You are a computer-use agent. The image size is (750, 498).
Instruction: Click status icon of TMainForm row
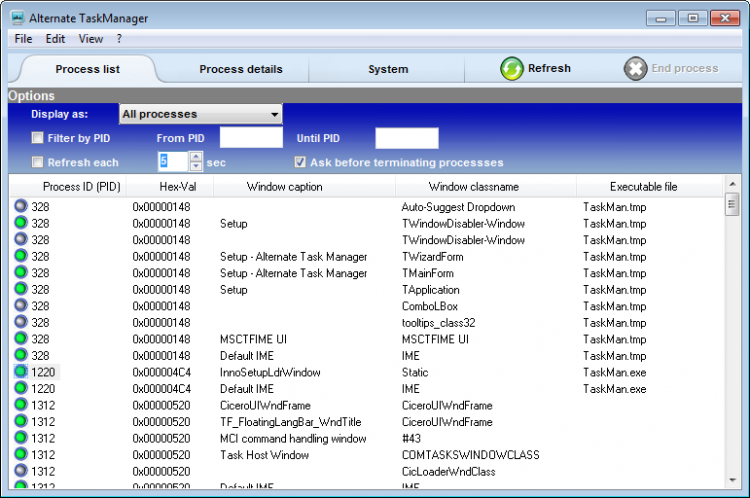click(21, 272)
